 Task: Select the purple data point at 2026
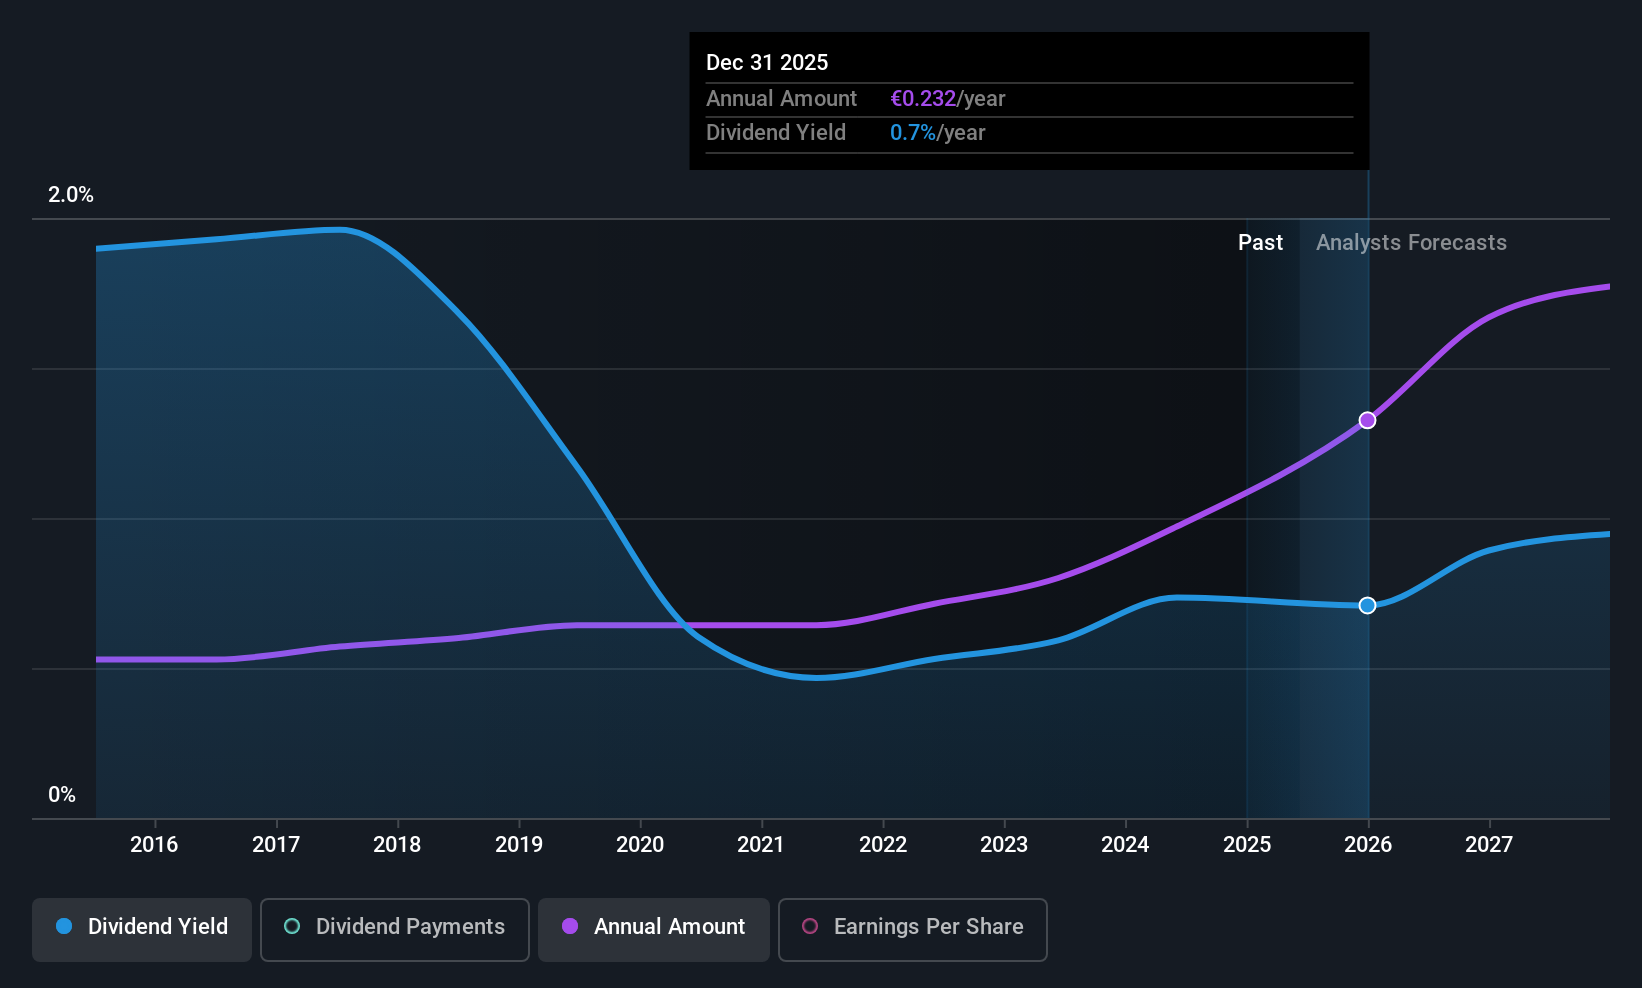[x=1367, y=420]
